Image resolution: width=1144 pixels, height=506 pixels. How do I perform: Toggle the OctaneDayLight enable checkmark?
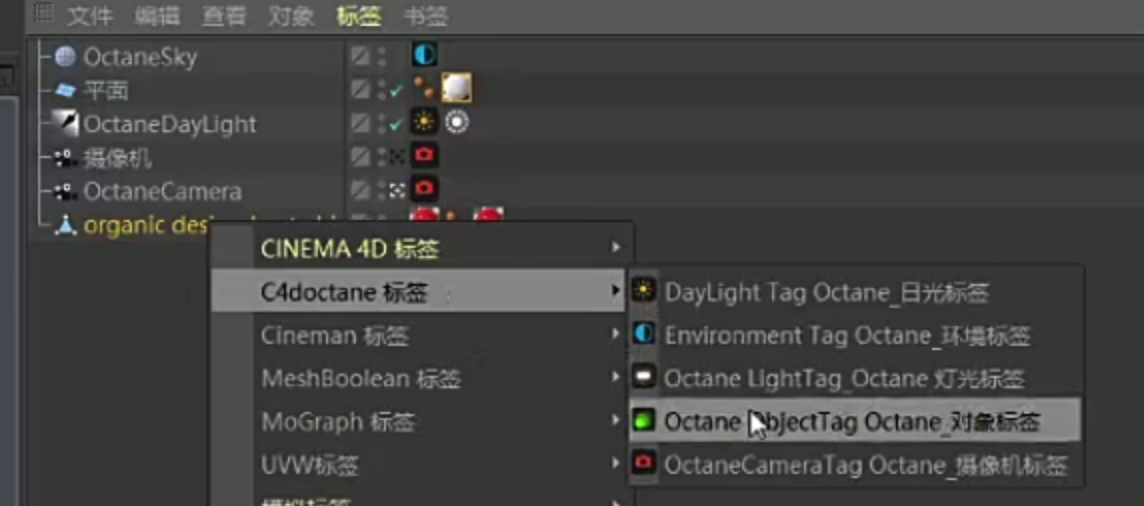[397, 125]
